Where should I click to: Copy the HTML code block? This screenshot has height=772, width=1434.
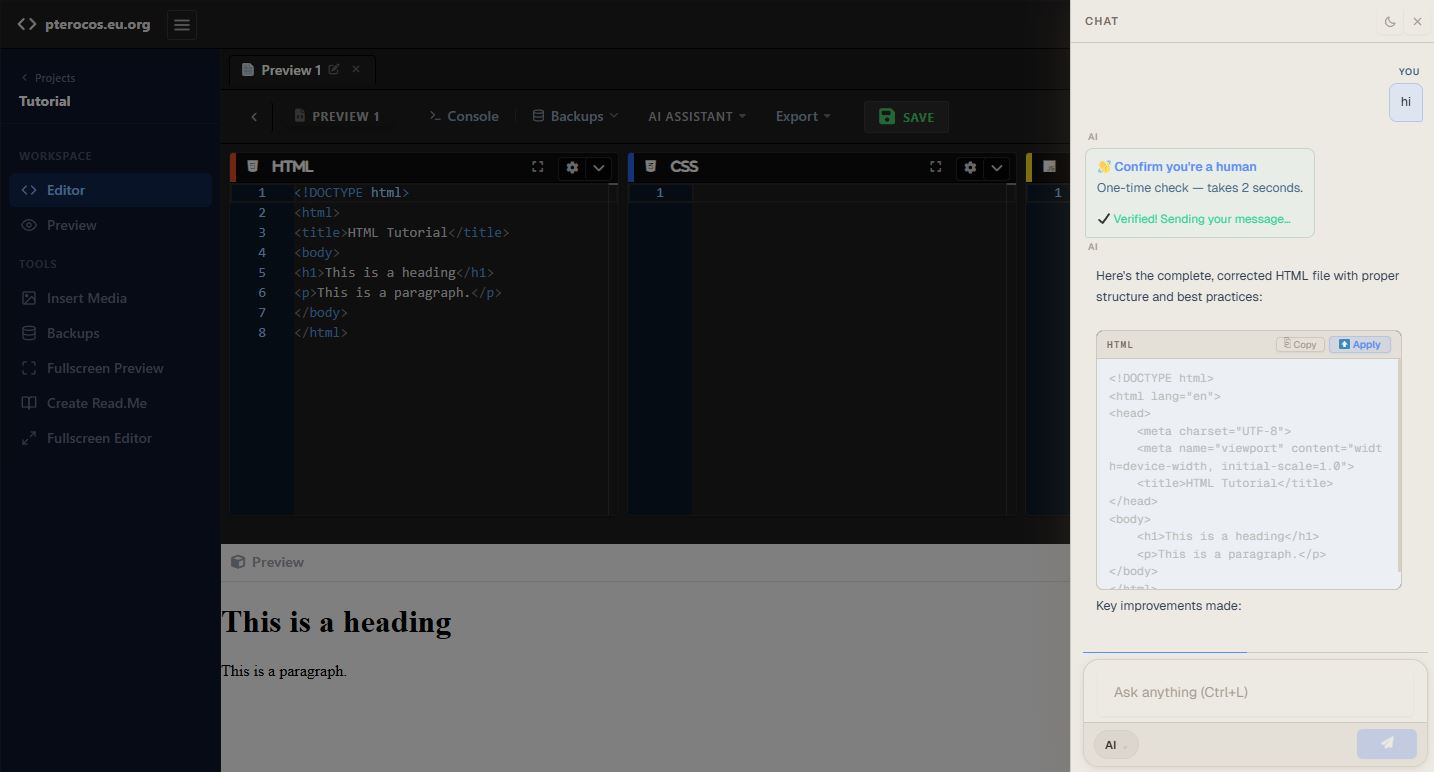1300,344
